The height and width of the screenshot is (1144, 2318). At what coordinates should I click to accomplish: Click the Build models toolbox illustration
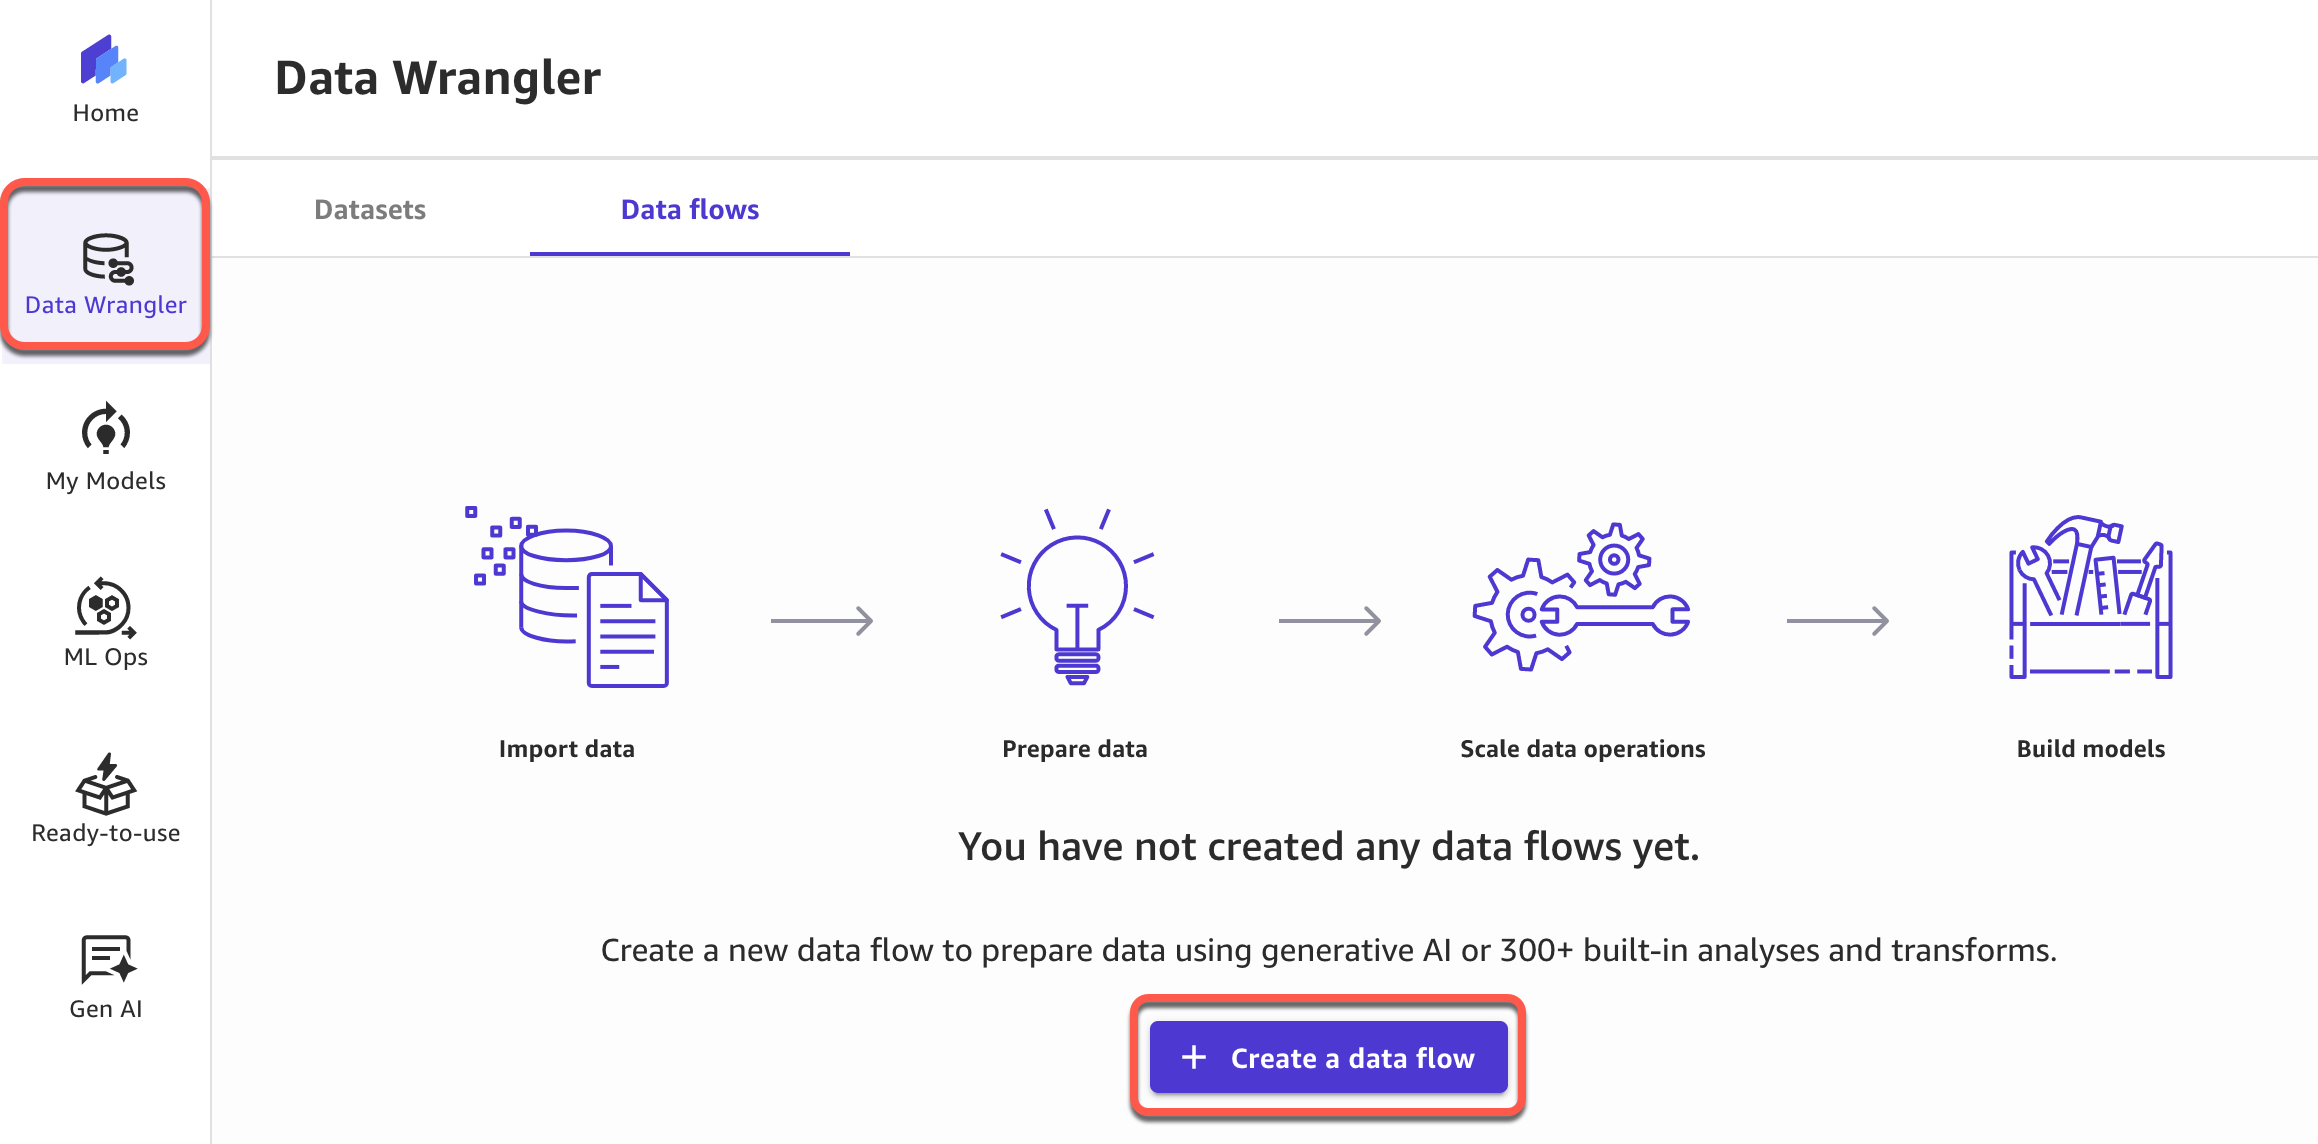coord(2090,598)
